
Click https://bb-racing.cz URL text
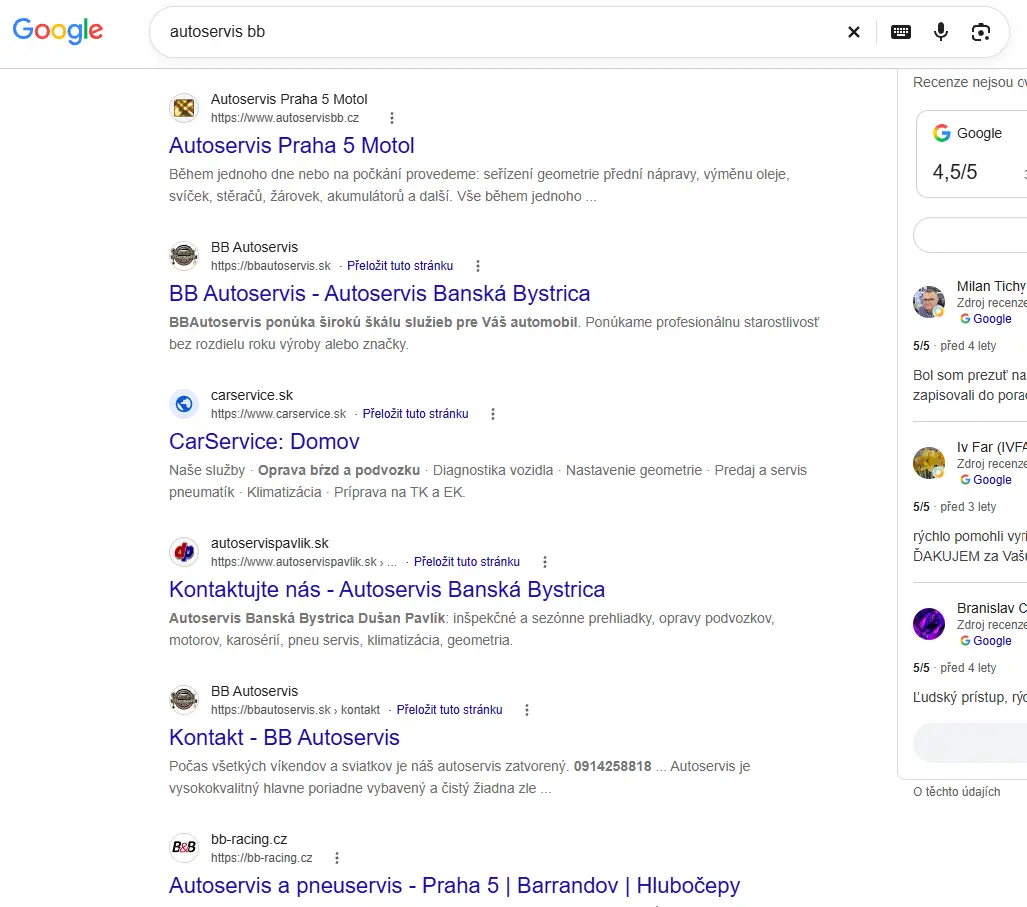click(x=261, y=858)
